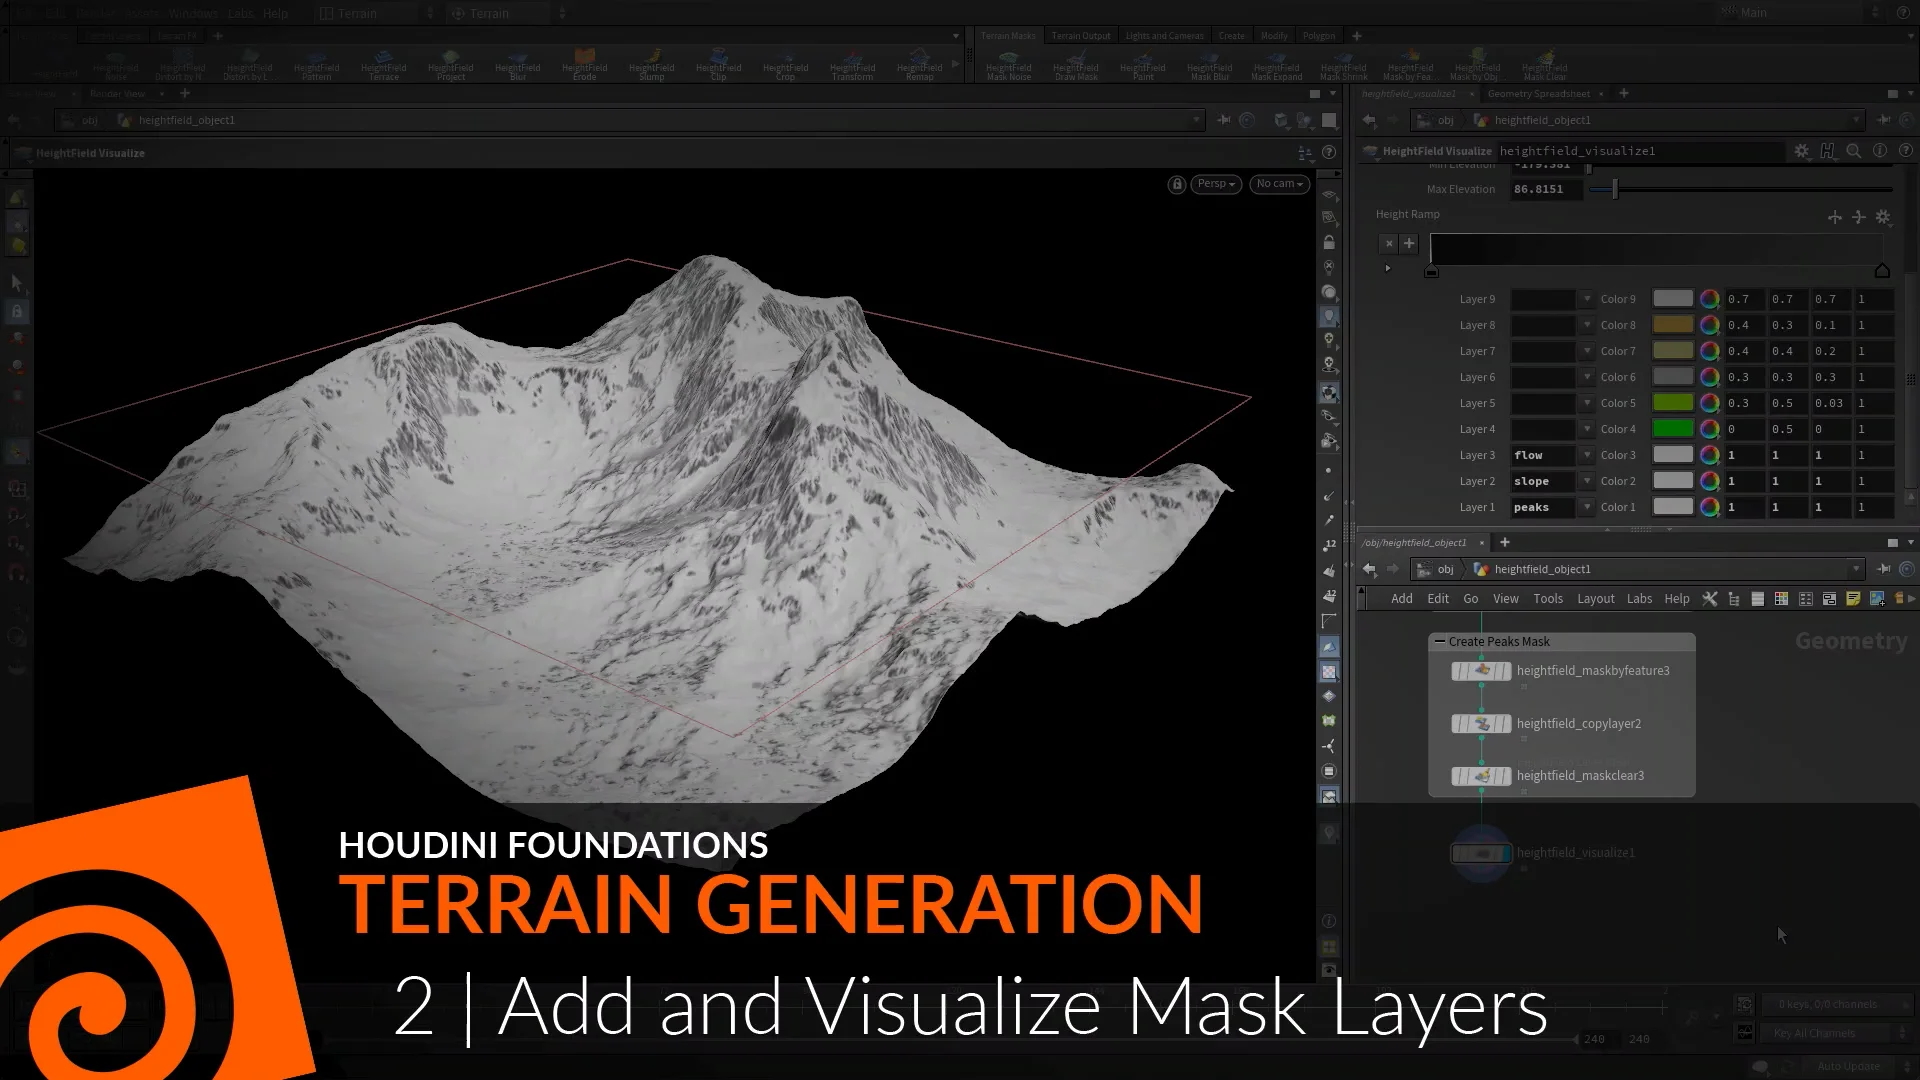
Task: Toggle the color wheel for Color 4
Action: [x=1710, y=428]
